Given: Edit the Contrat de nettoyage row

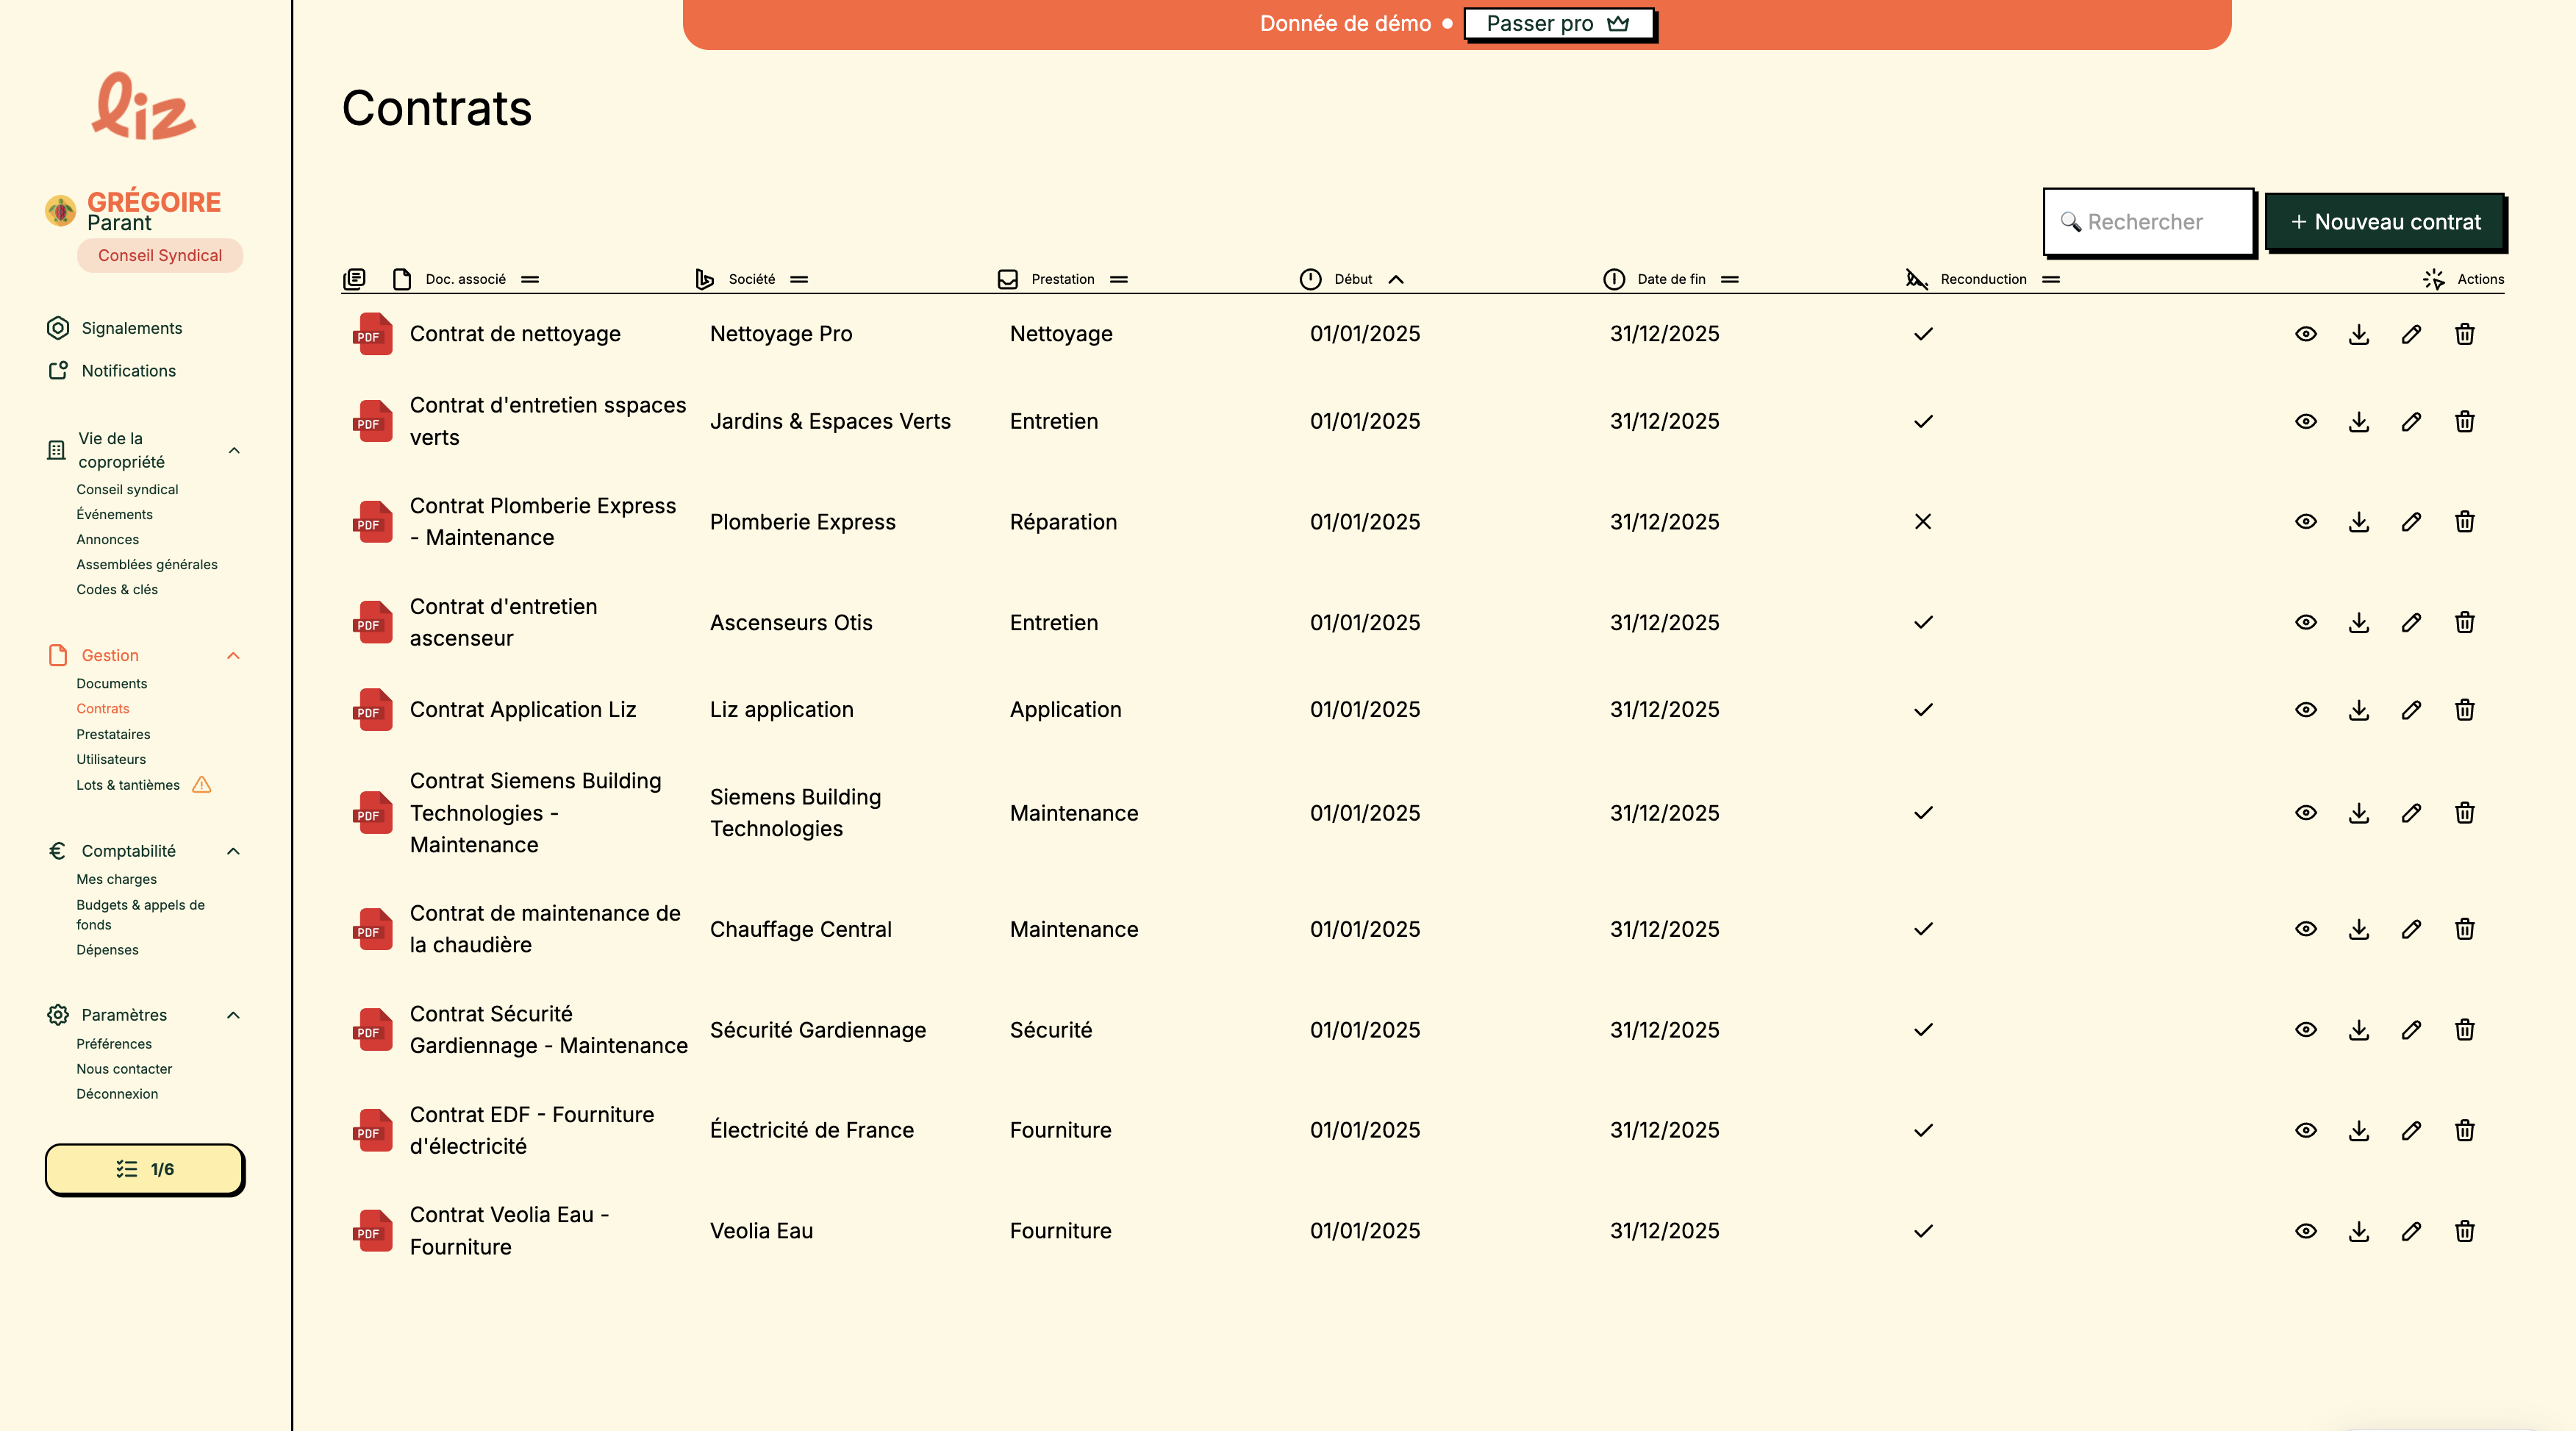Looking at the screenshot, I should click(x=2411, y=334).
